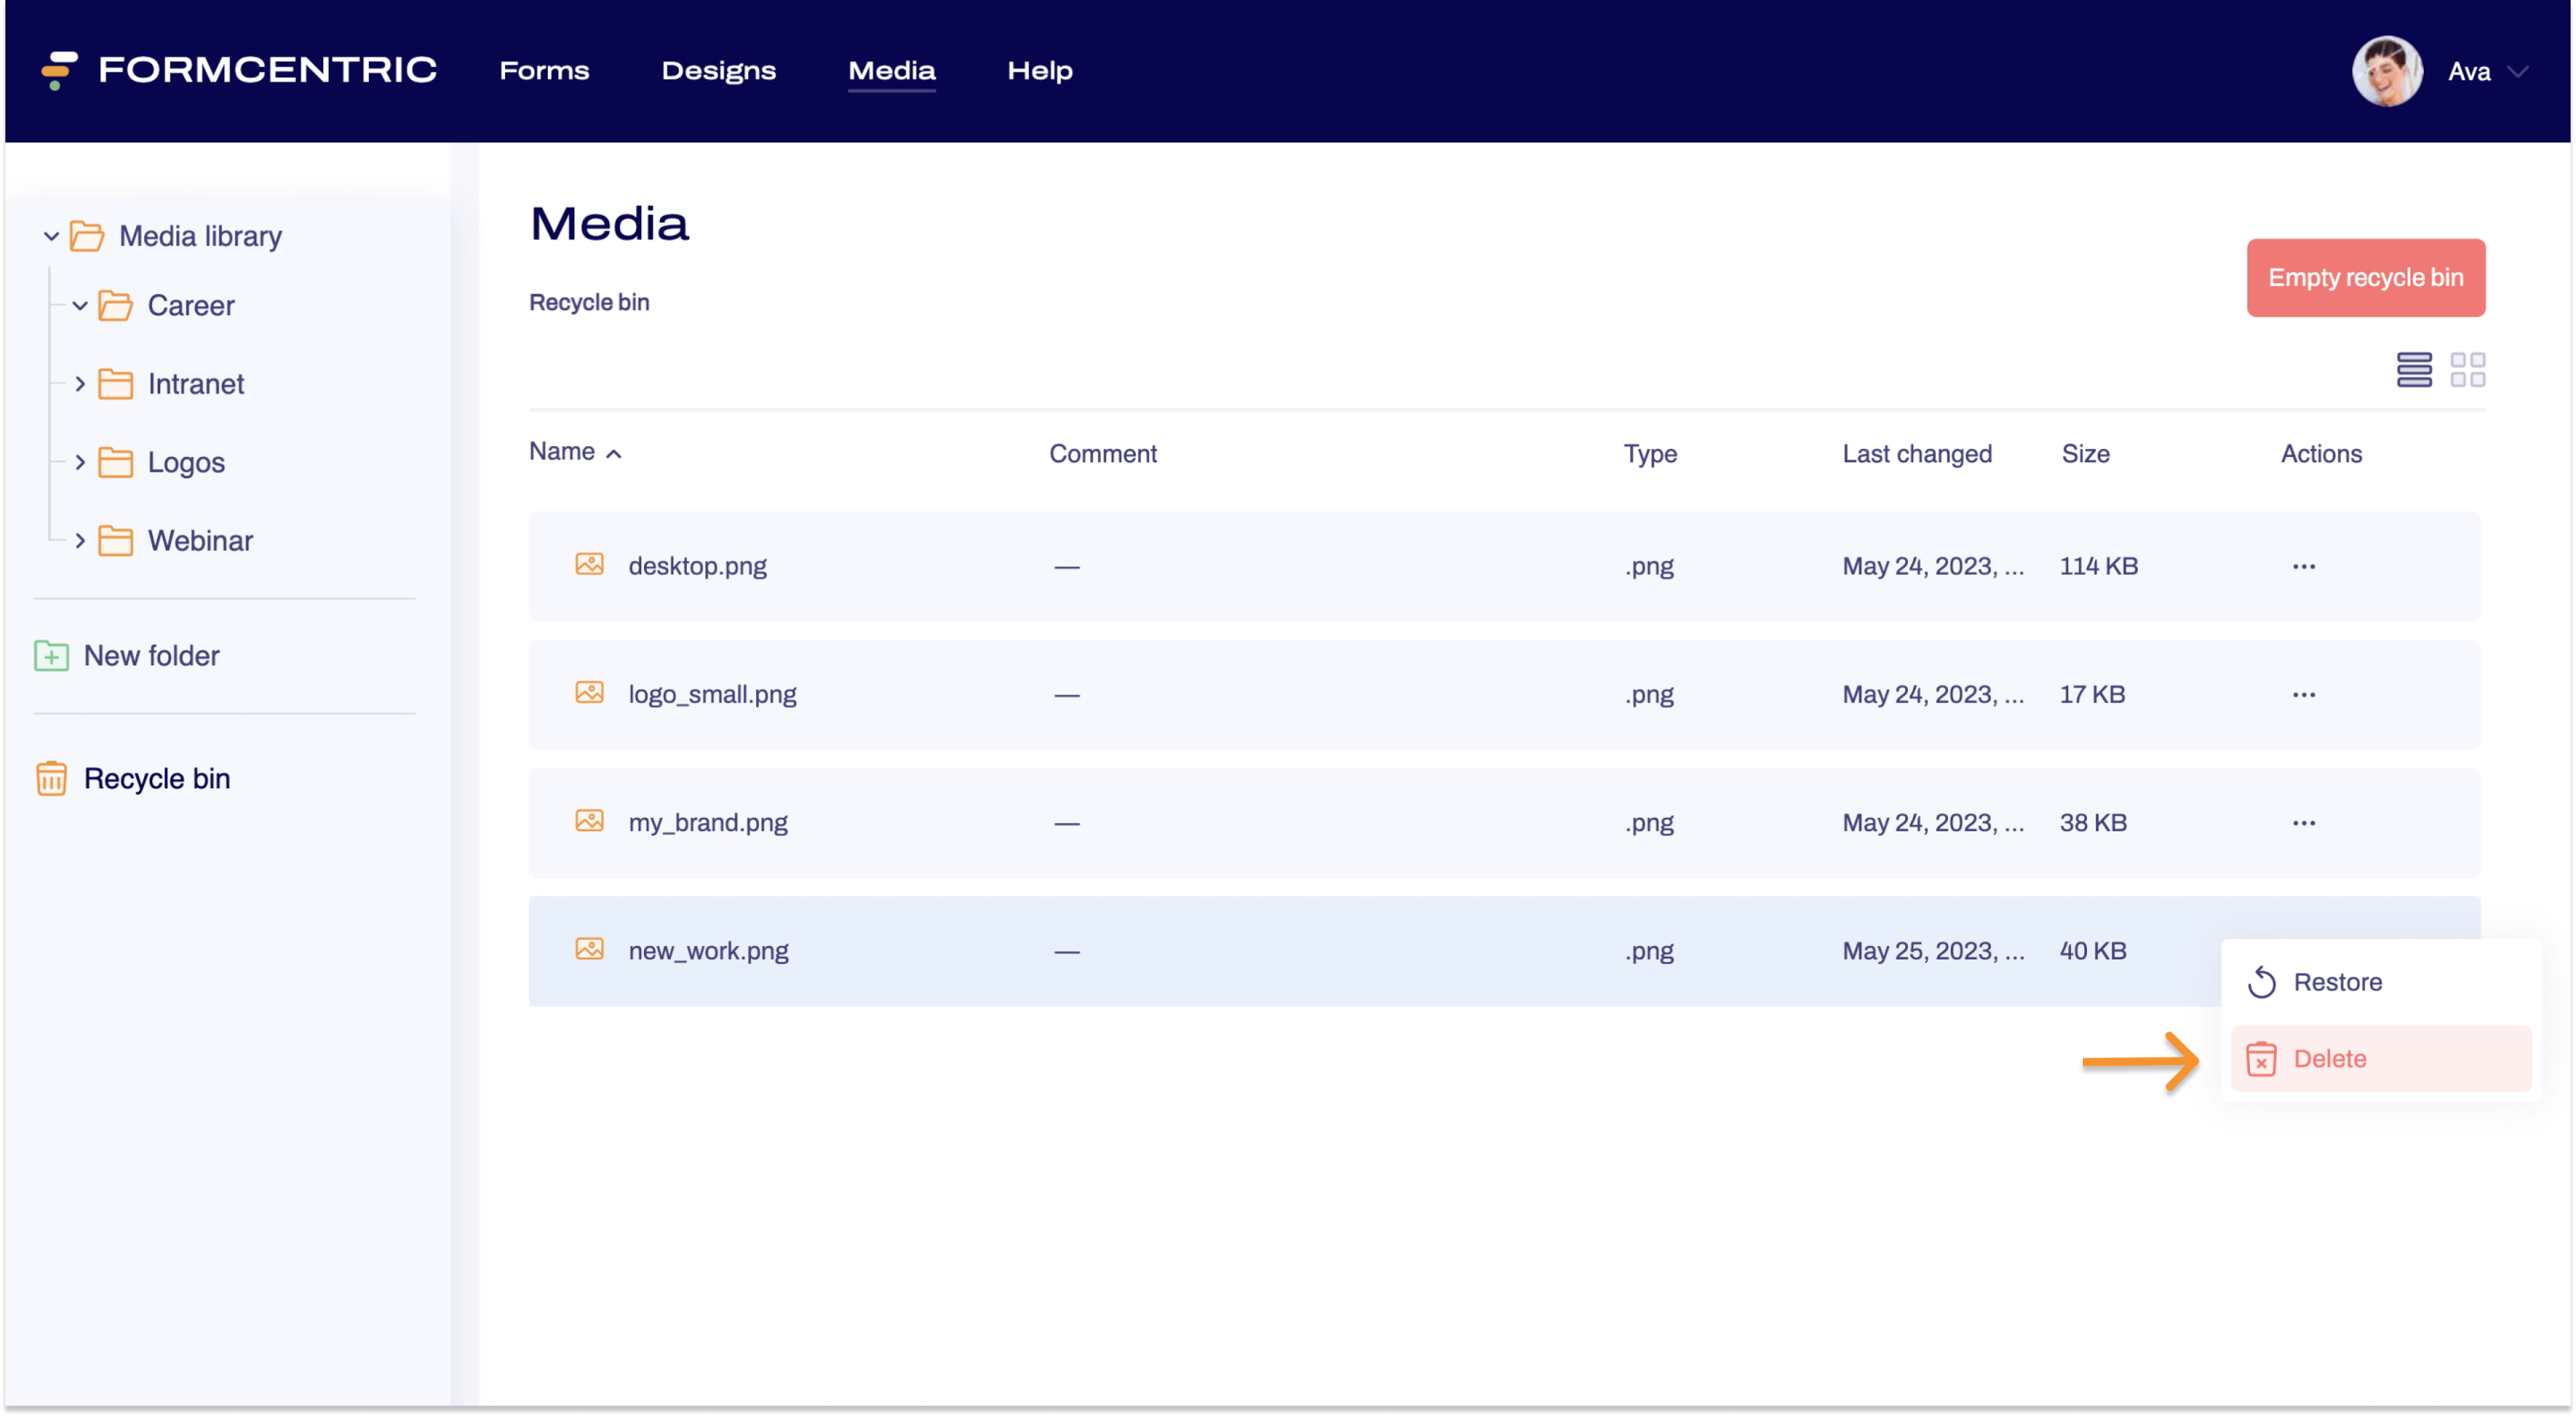Click the Logos folder icon
This screenshot has height=1417, width=2576.
tap(116, 463)
